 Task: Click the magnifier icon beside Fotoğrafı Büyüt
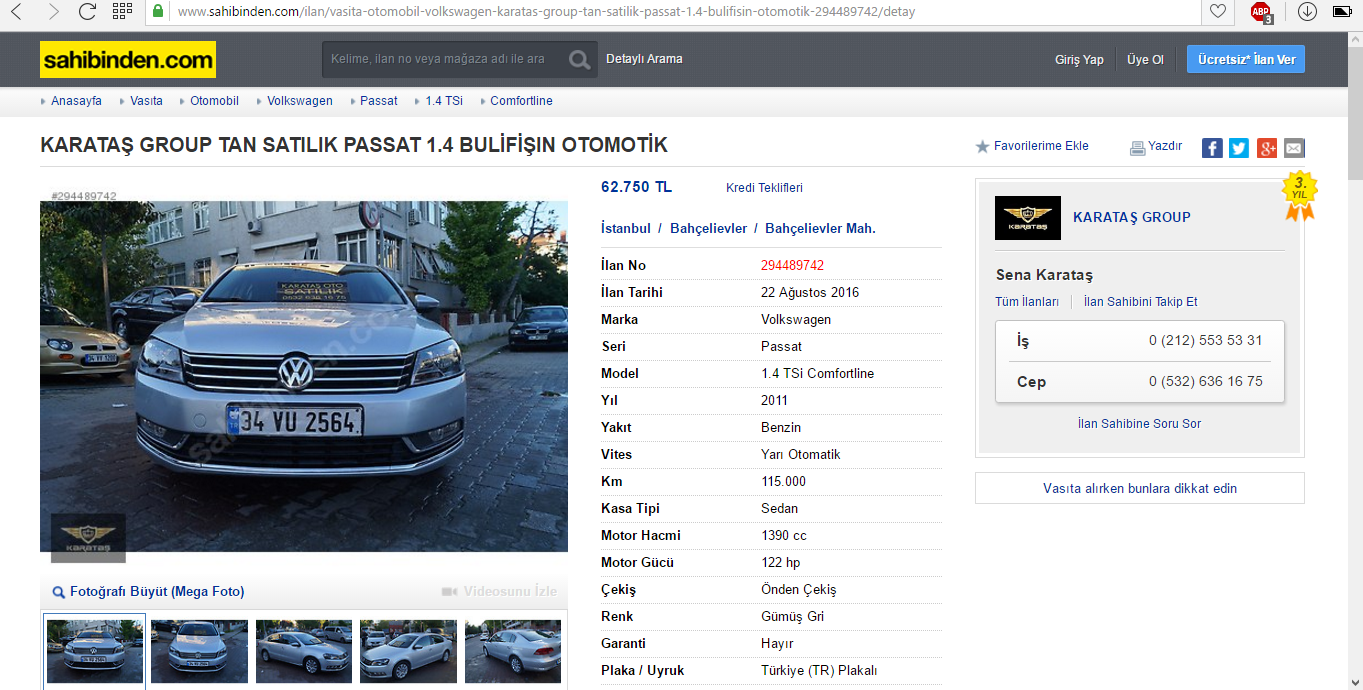tap(59, 592)
